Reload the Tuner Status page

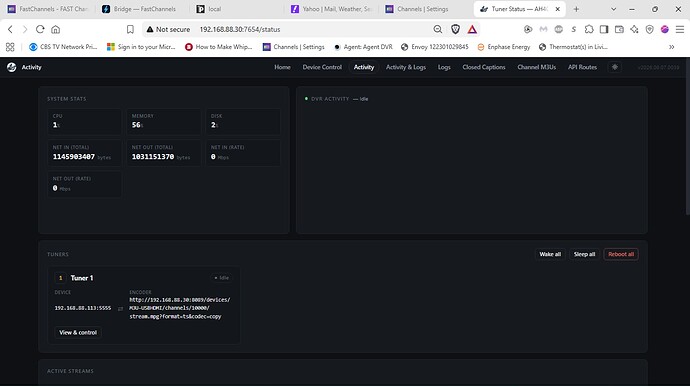point(40,29)
